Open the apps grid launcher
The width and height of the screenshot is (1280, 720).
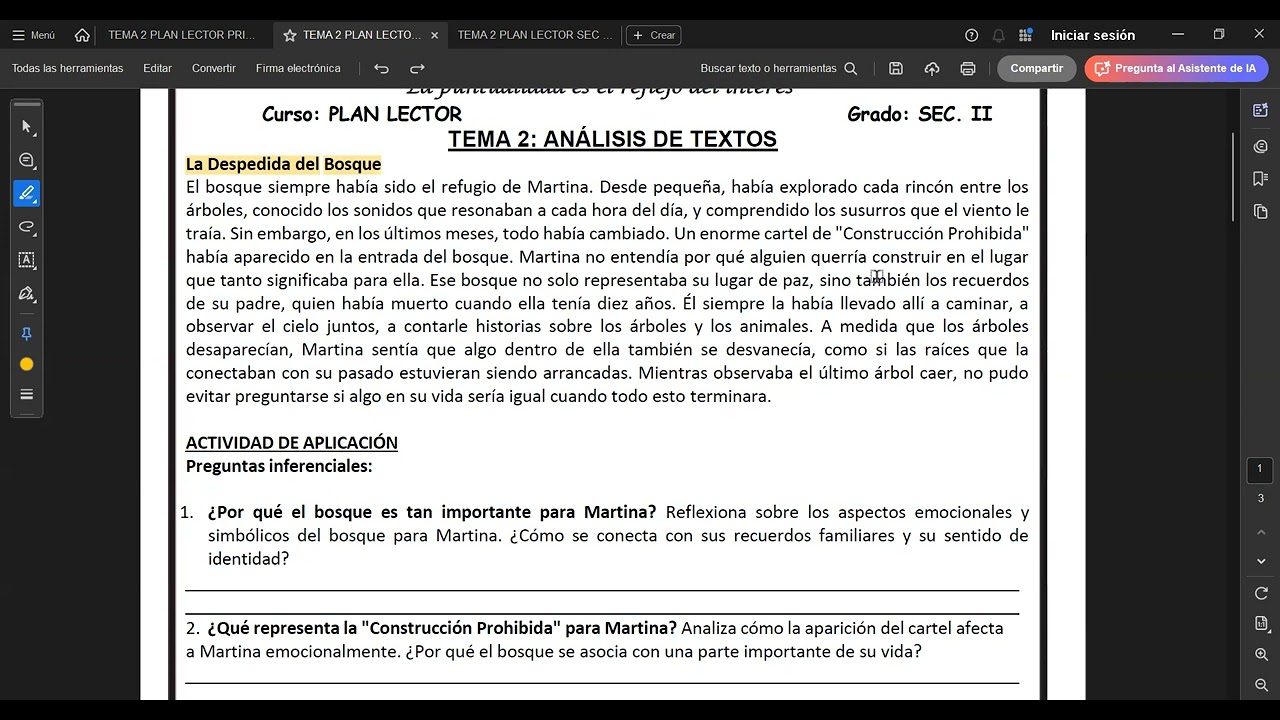tap(1025, 35)
